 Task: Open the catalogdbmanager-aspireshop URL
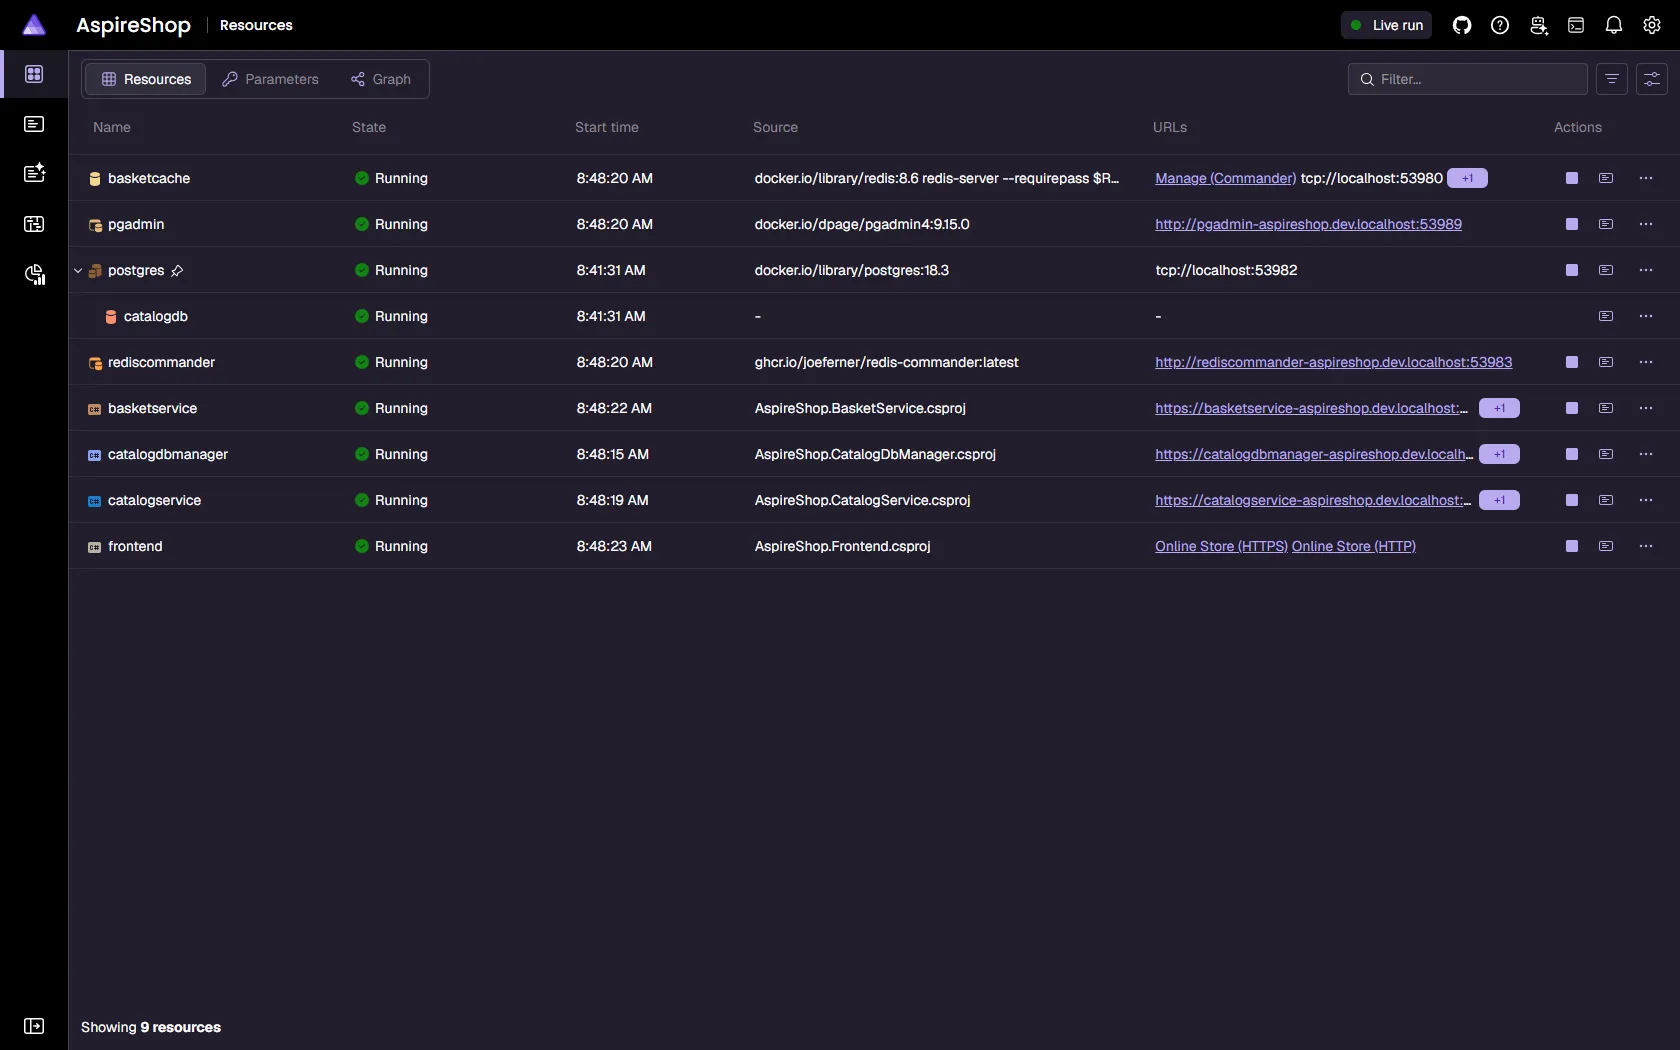coord(1314,454)
